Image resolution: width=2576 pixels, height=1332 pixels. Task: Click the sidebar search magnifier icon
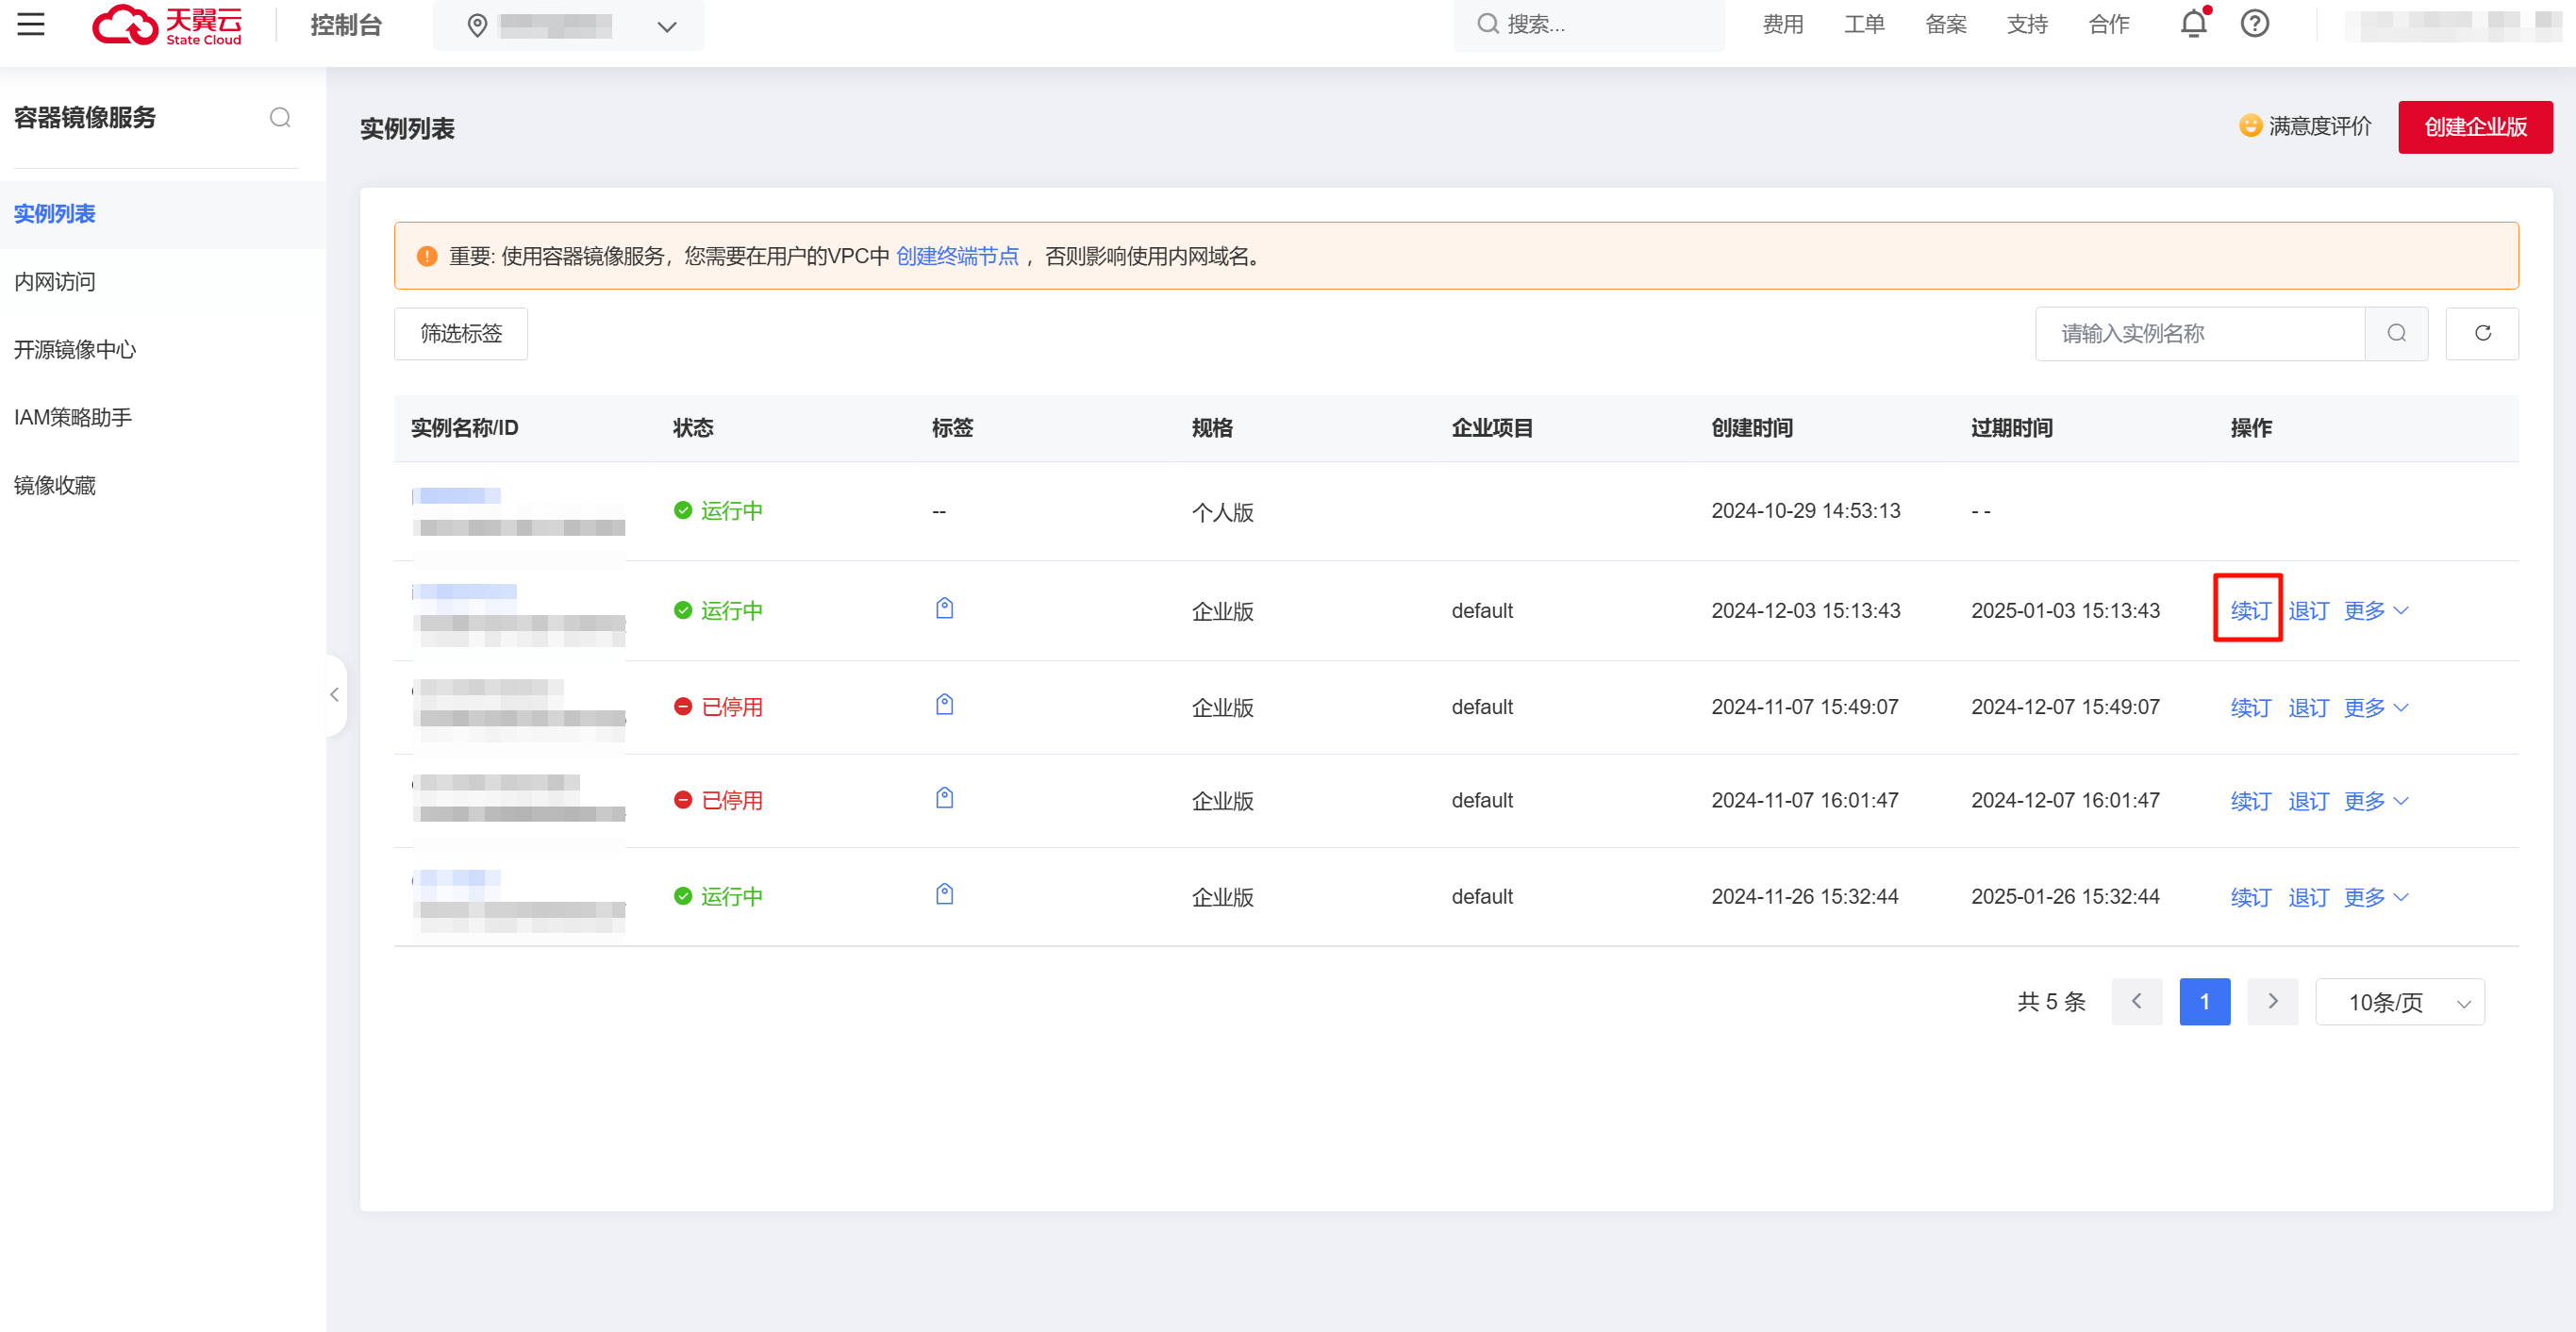(280, 117)
